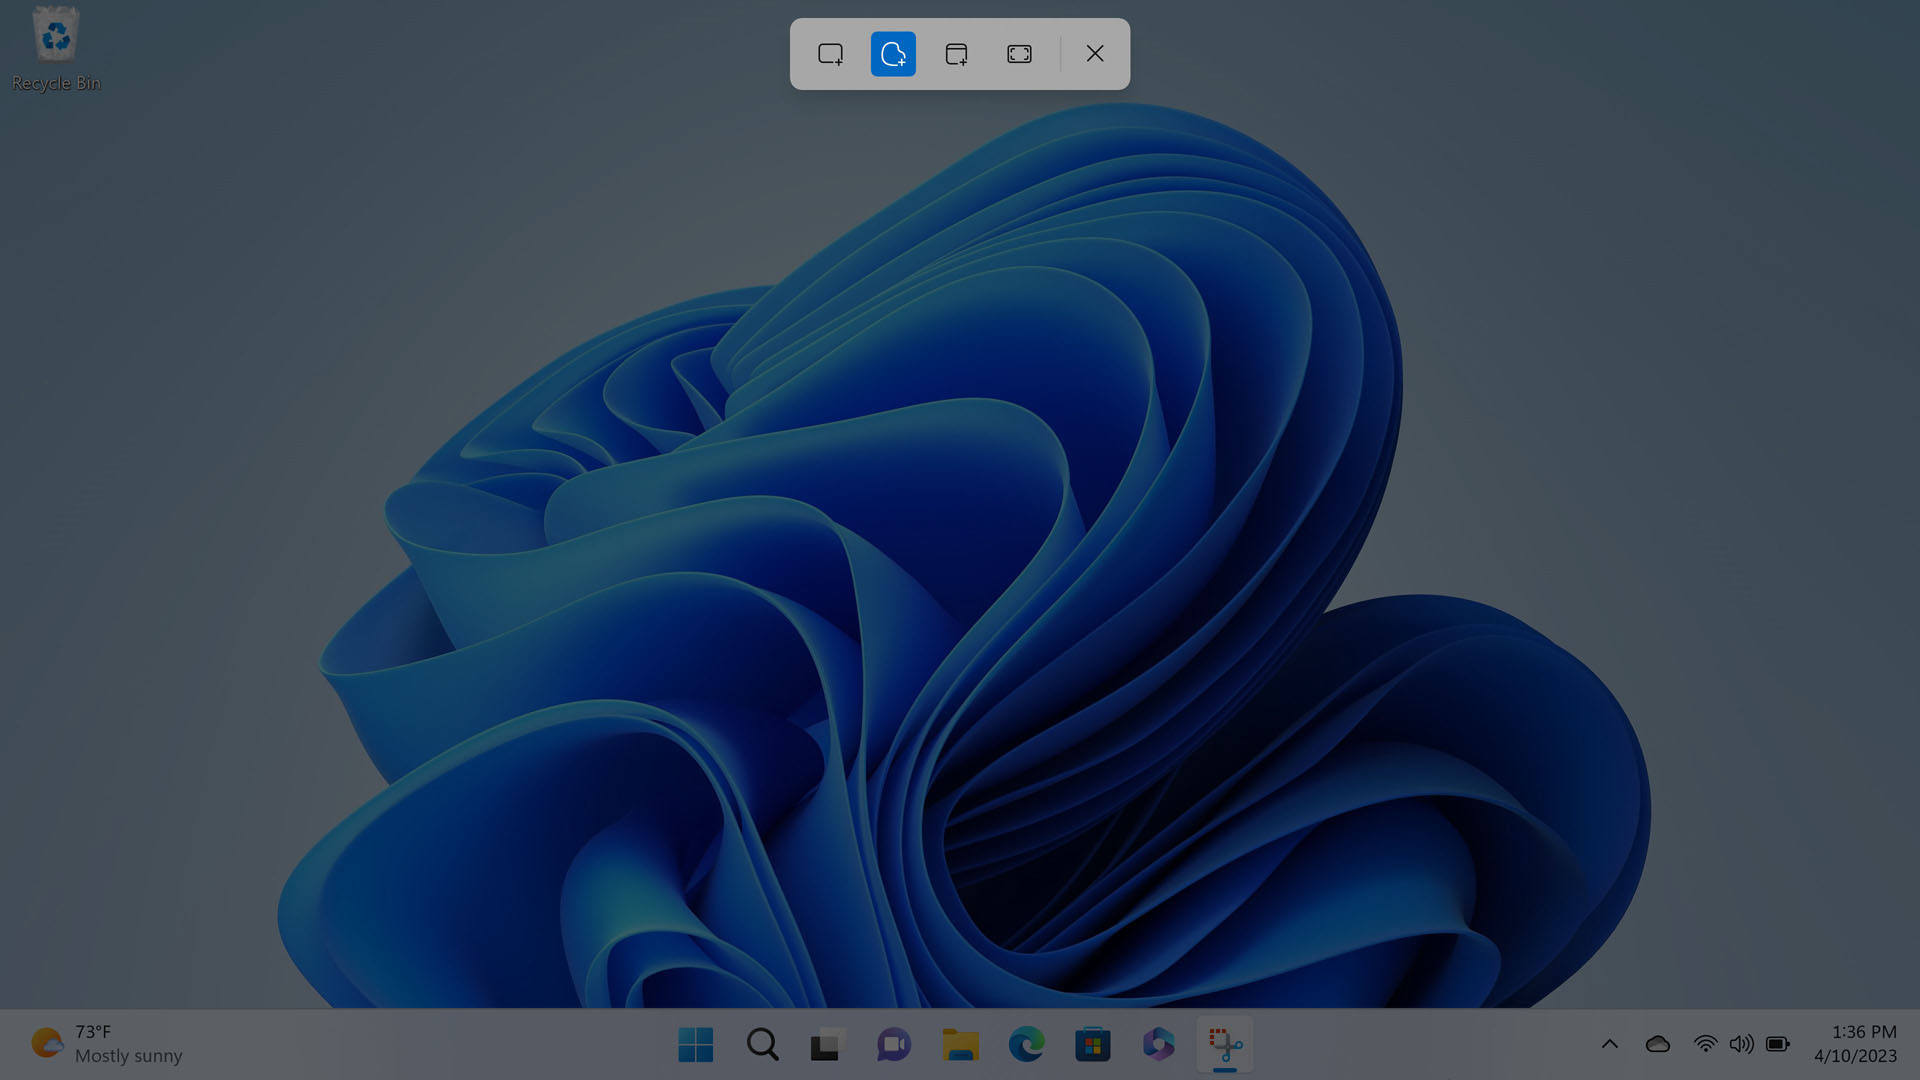Select Fullscreen snip mode

[1019, 54]
